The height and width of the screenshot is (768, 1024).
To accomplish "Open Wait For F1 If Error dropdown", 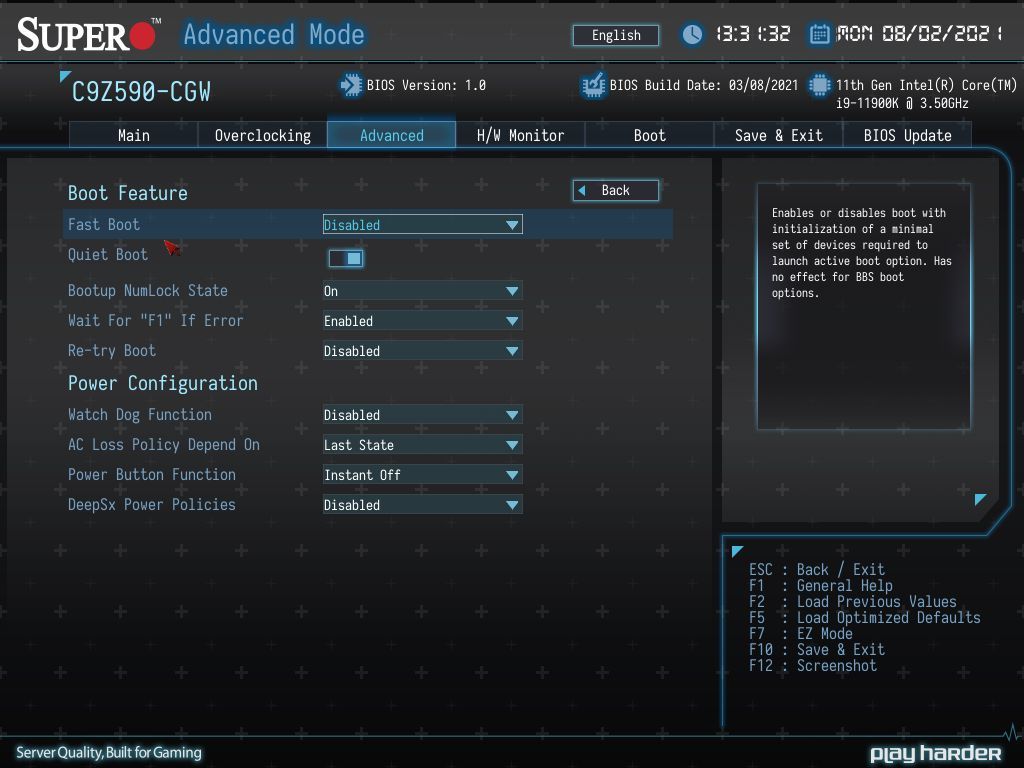I will tap(423, 321).
